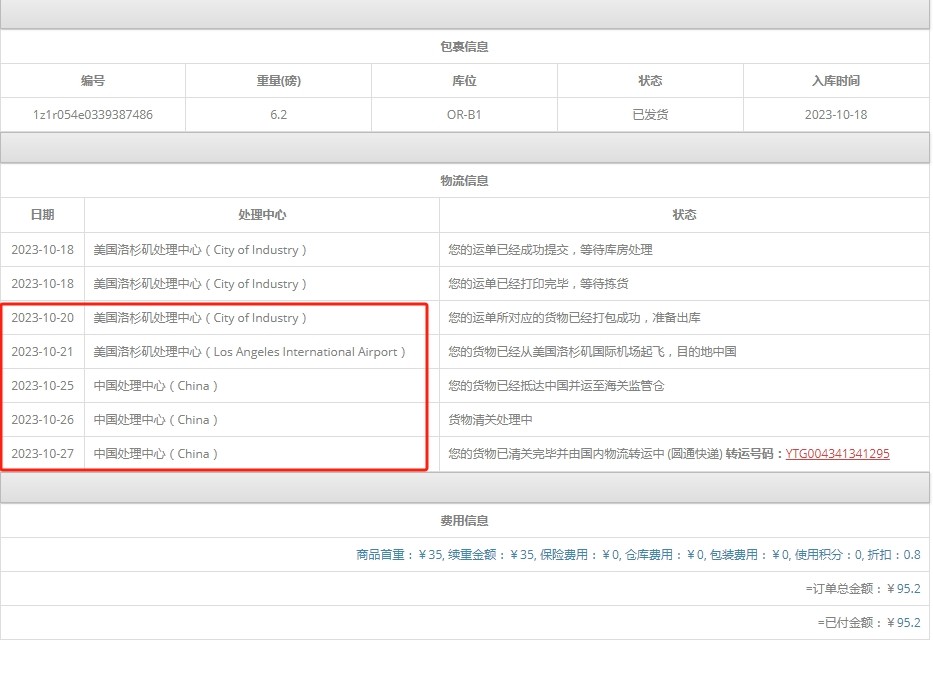Click the 日期 column header

pyautogui.click(x=42, y=215)
